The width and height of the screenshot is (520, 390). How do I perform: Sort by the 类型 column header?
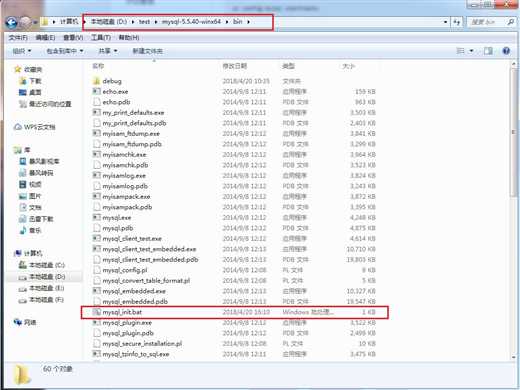(288, 66)
